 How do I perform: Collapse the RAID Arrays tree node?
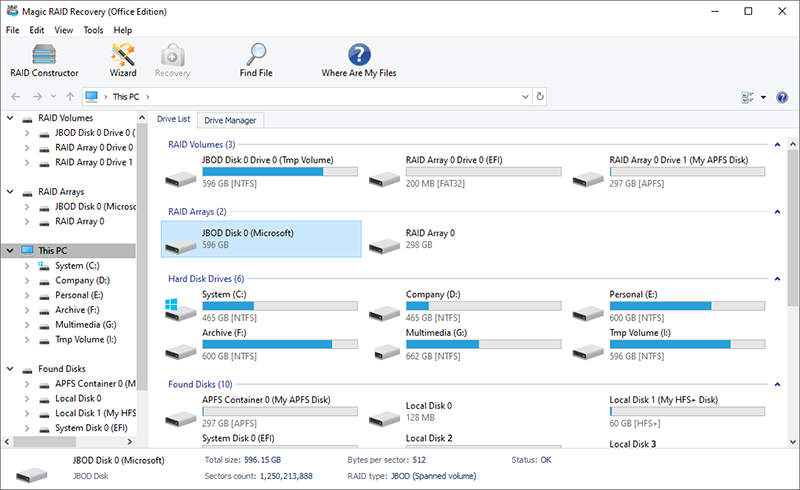(10, 191)
